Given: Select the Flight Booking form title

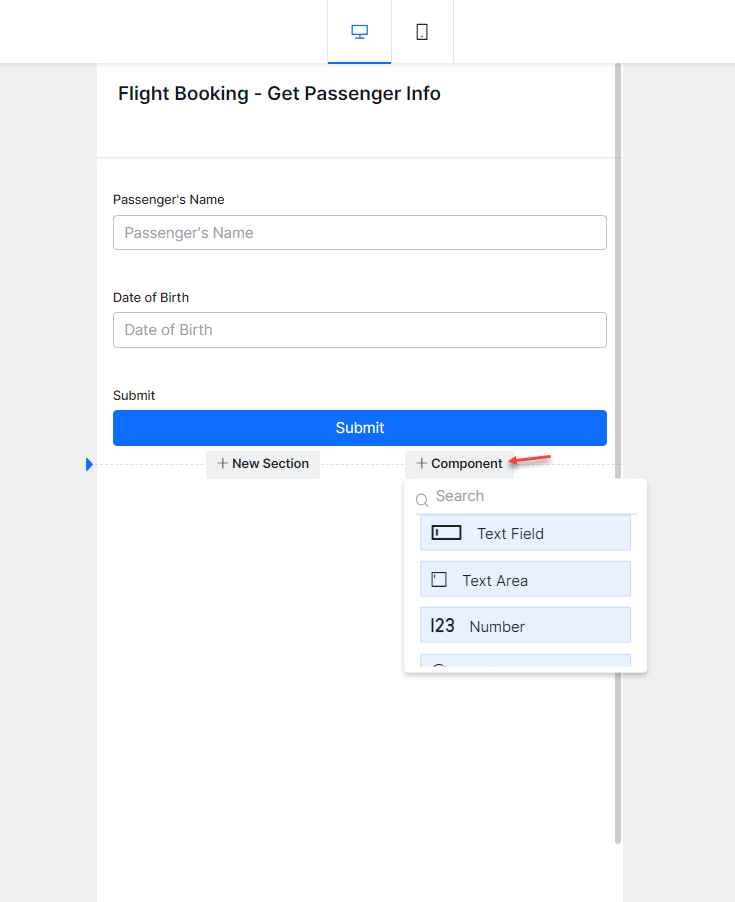Looking at the screenshot, I should (279, 94).
